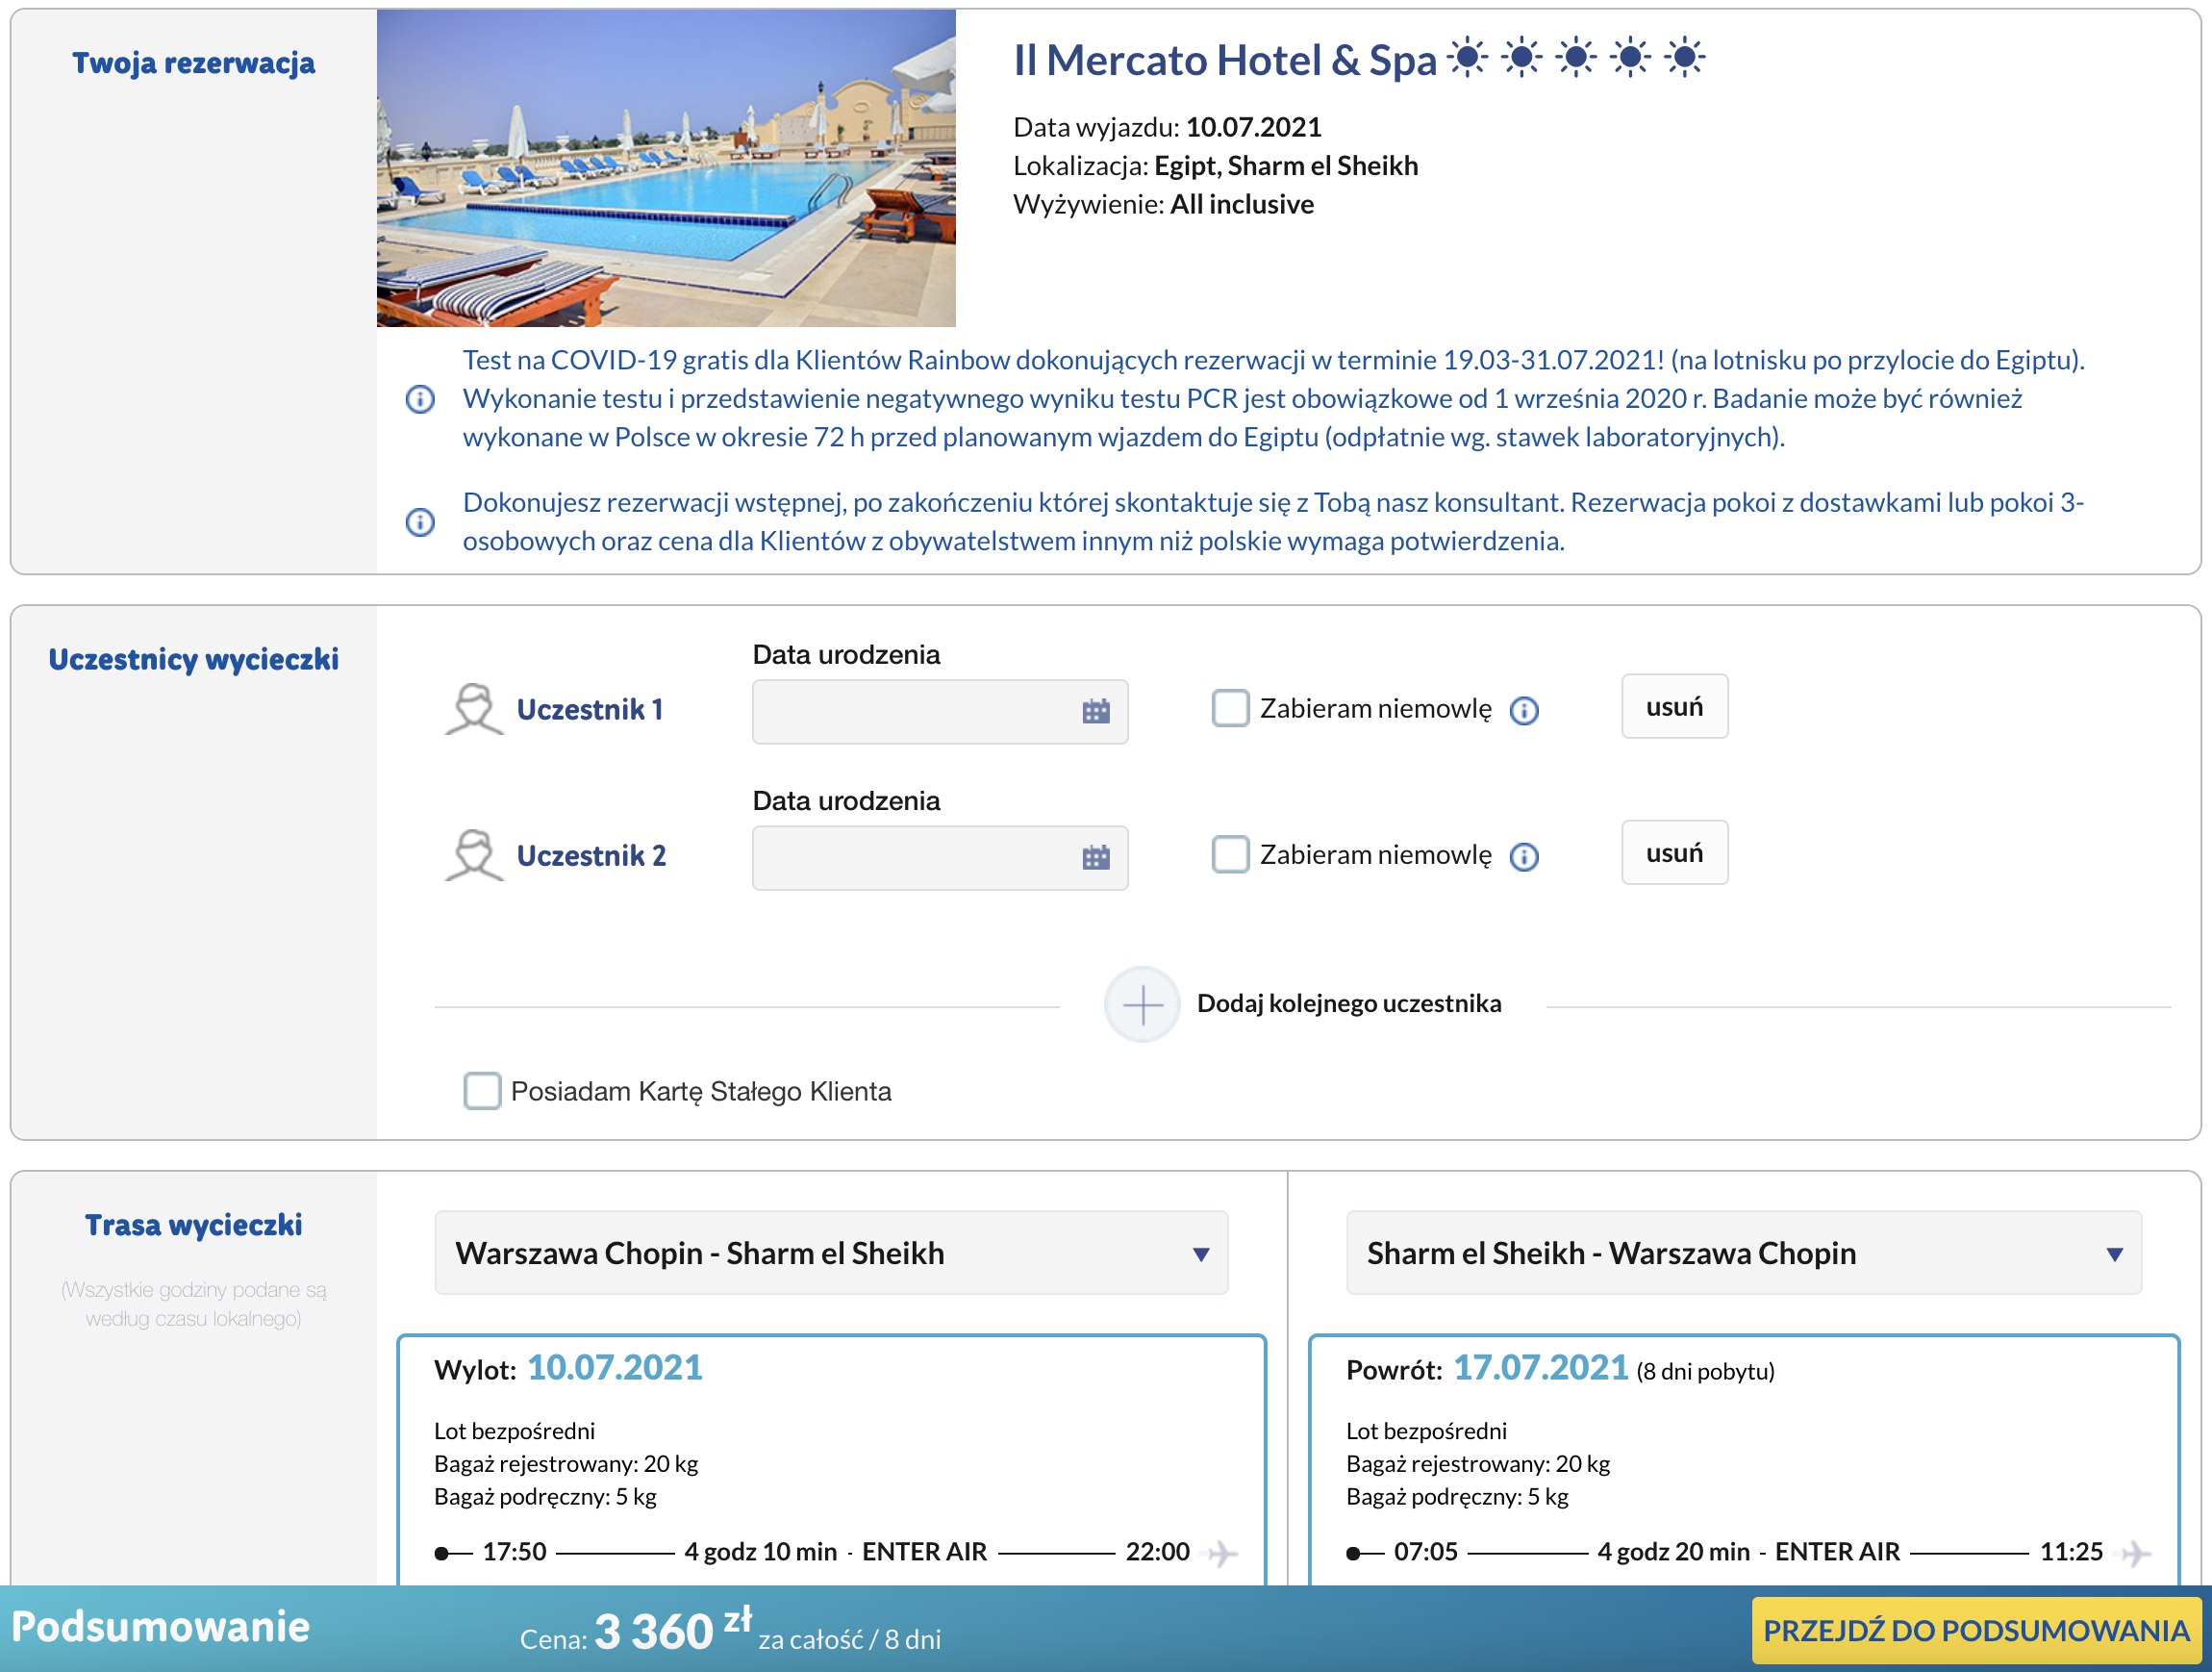Click info icon next to first Zabieram niemowlę

click(x=1524, y=710)
